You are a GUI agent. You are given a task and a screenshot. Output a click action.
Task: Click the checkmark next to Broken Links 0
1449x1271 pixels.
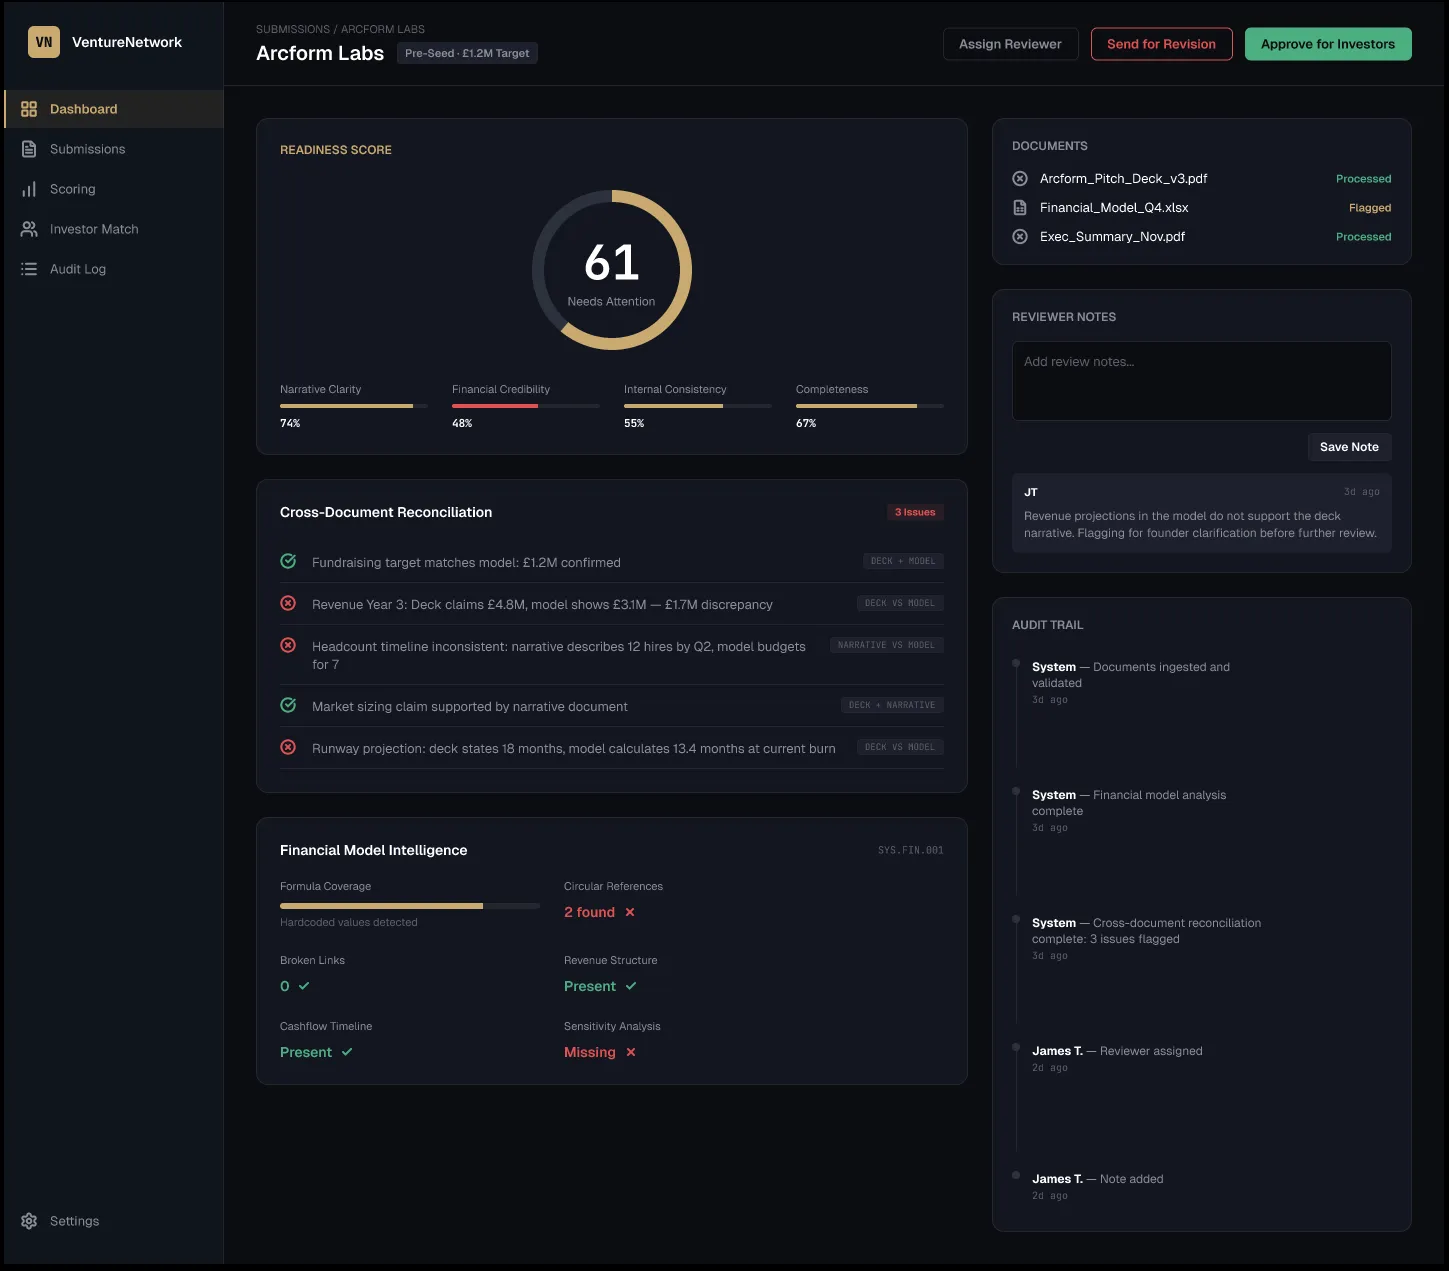304,986
